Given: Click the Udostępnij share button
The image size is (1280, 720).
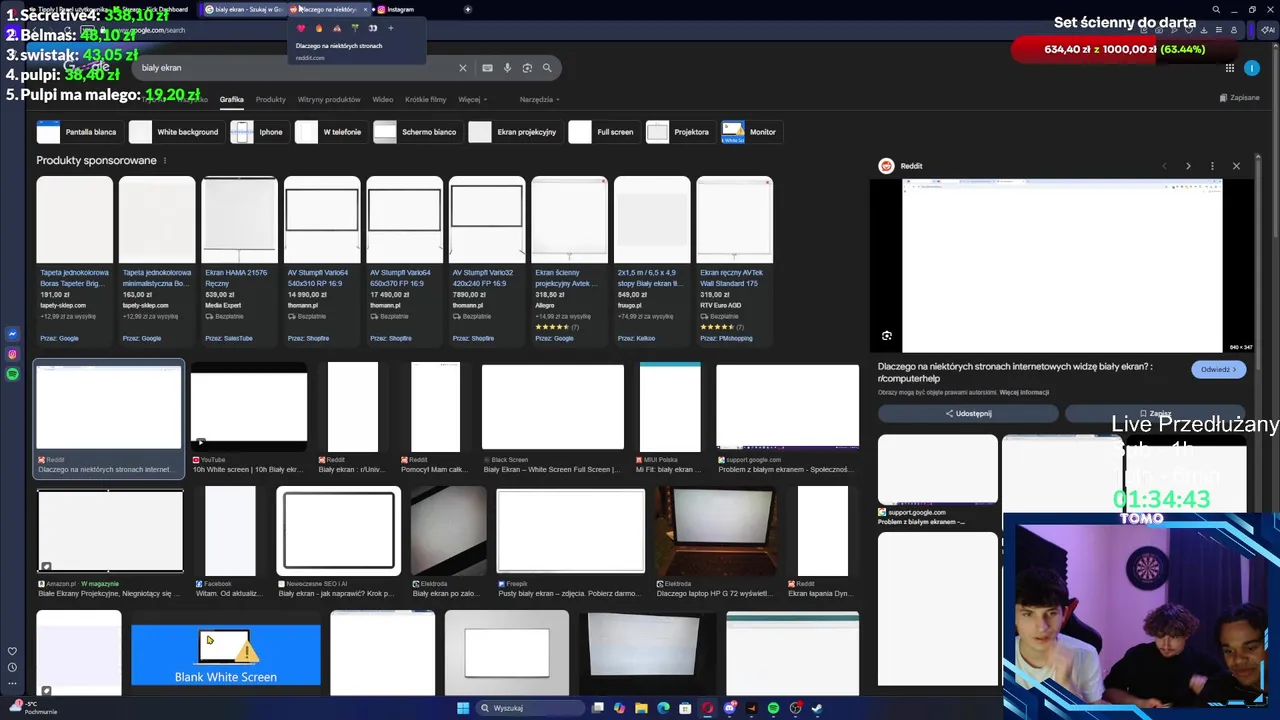Looking at the screenshot, I should pyautogui.click(x=968, y=413).
